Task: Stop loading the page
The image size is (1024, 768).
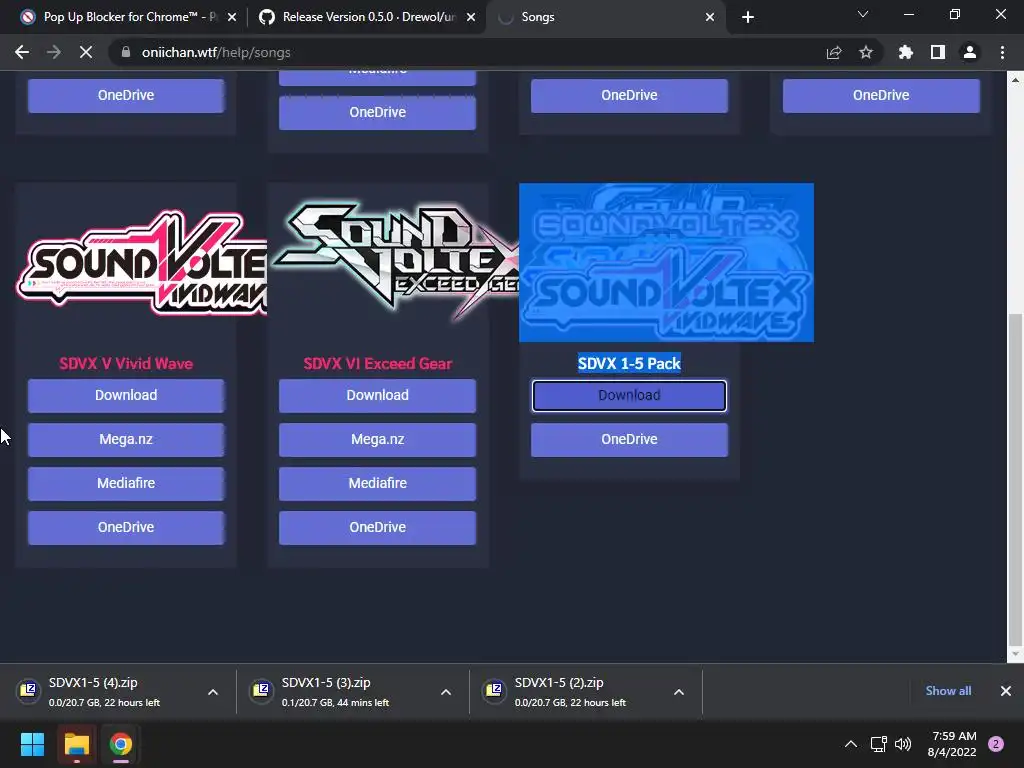Action: point(86,52)
